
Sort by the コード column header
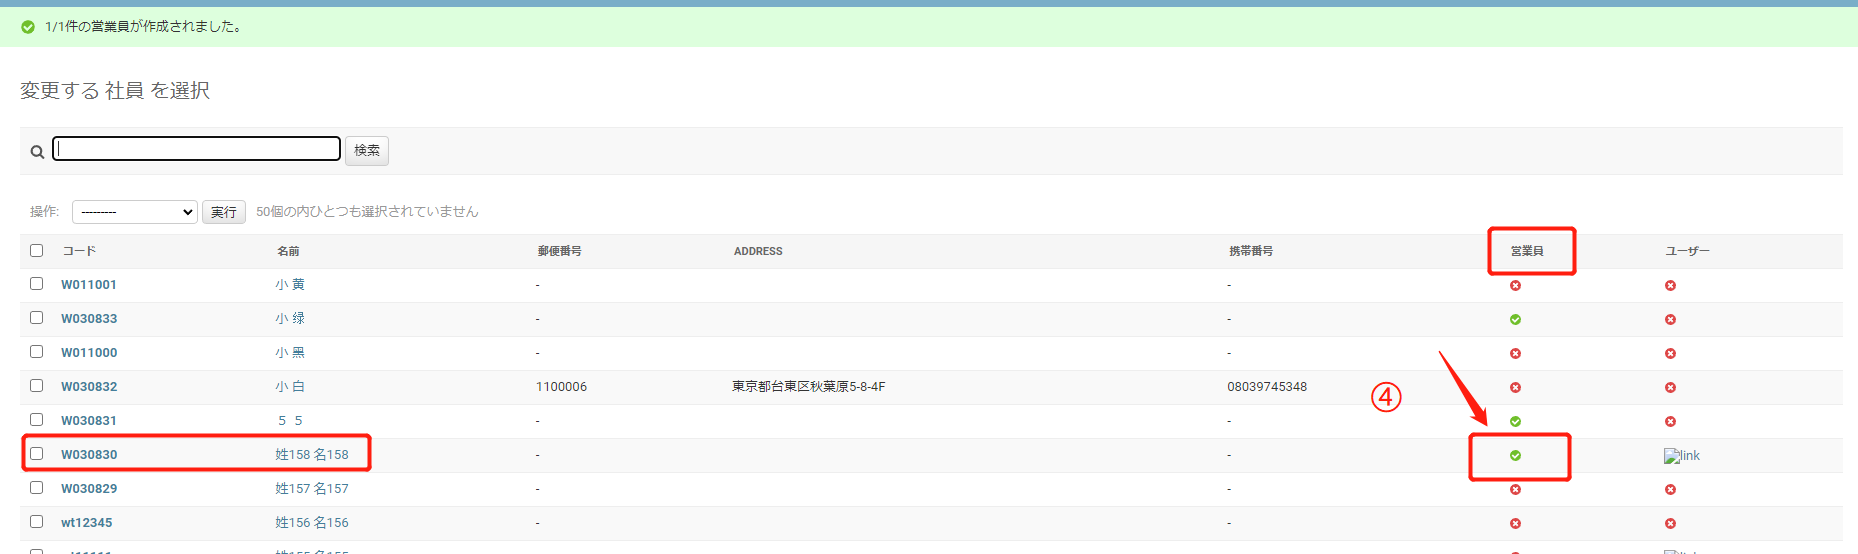[x=79, y=251]
